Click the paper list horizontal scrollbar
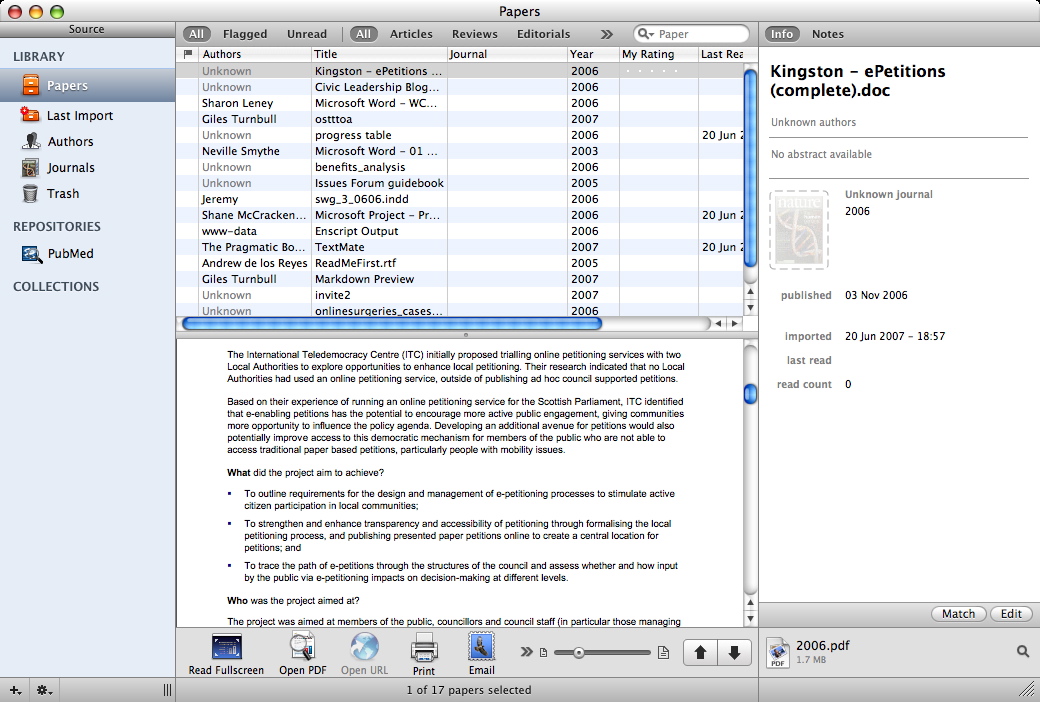This screenshot has height=702, width=1040. pos(392,324)
